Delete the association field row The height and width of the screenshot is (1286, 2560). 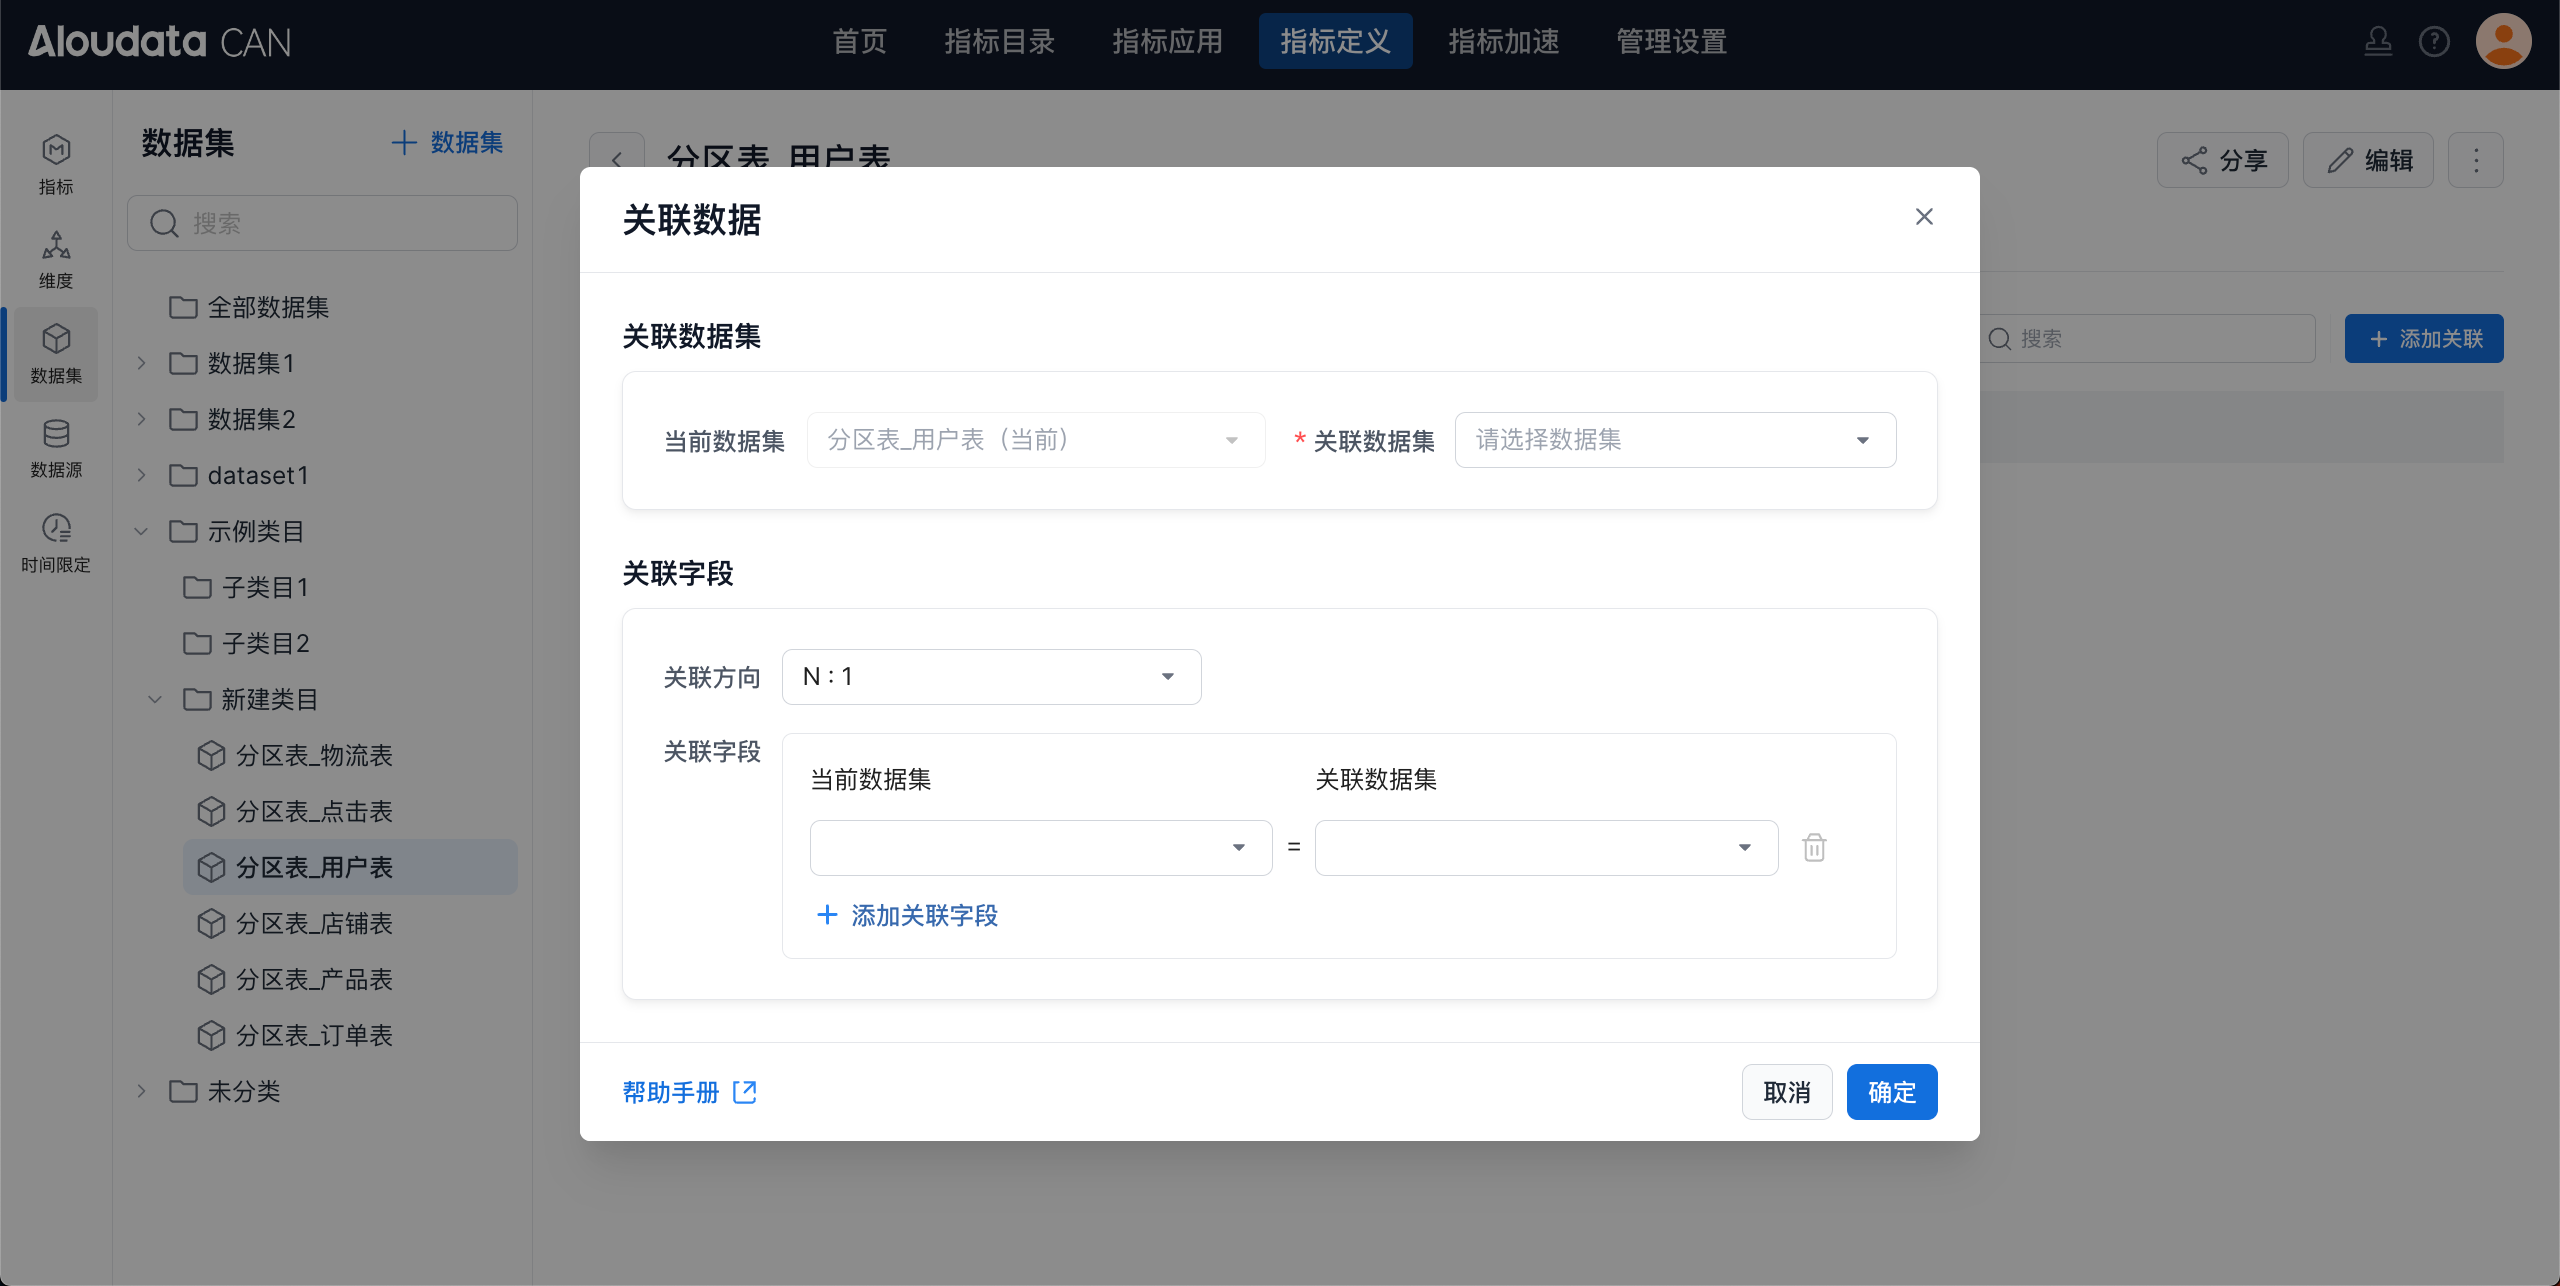click(1814, 848)
